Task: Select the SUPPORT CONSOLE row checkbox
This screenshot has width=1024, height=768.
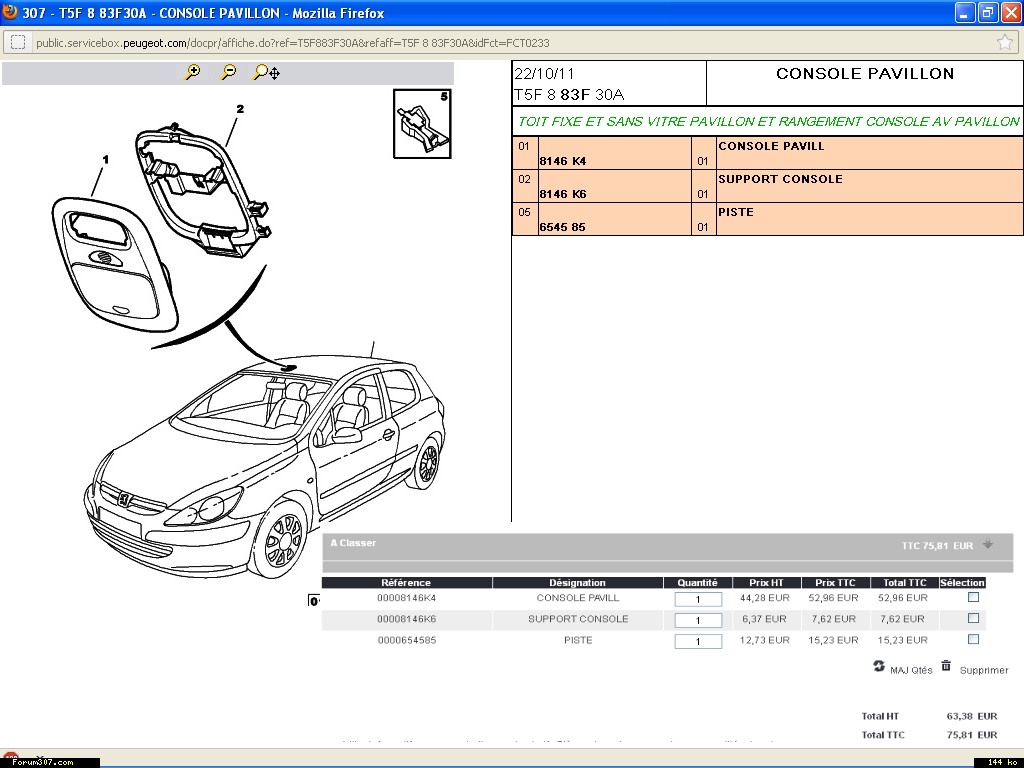Action: pyautogui.click(x=973, y=618)
